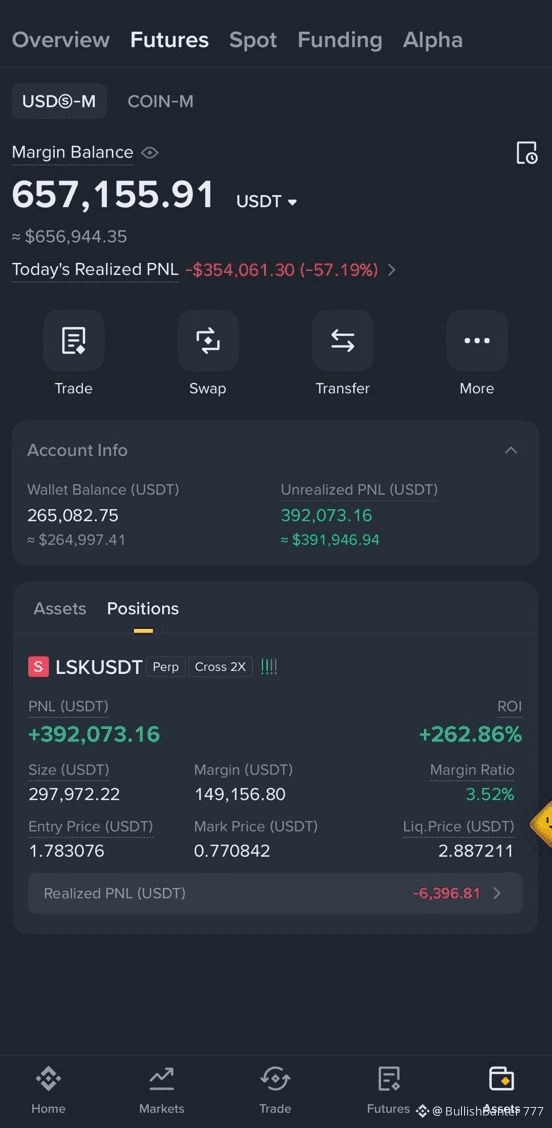Screen dimensions: 552x1128
Task: Switch to the Spot tab
Action: [253, 40]
